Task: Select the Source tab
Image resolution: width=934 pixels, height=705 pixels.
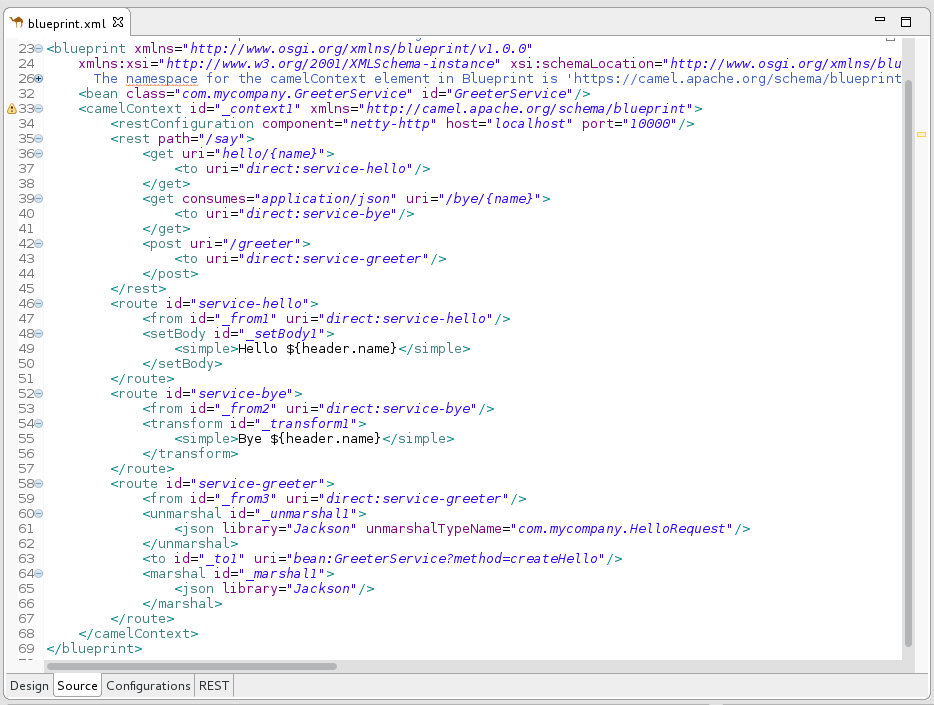Action: (77, 686)
